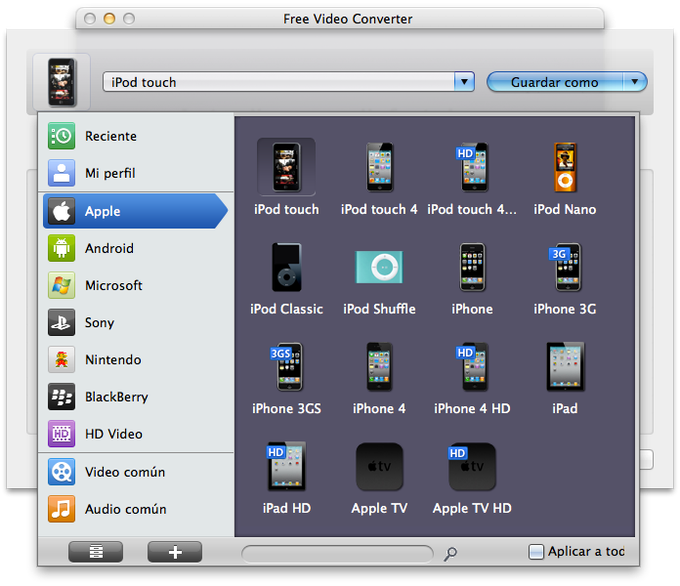Open the Nintendo category
This screenshot has width=680, height=586.
(x=136, y=360)
